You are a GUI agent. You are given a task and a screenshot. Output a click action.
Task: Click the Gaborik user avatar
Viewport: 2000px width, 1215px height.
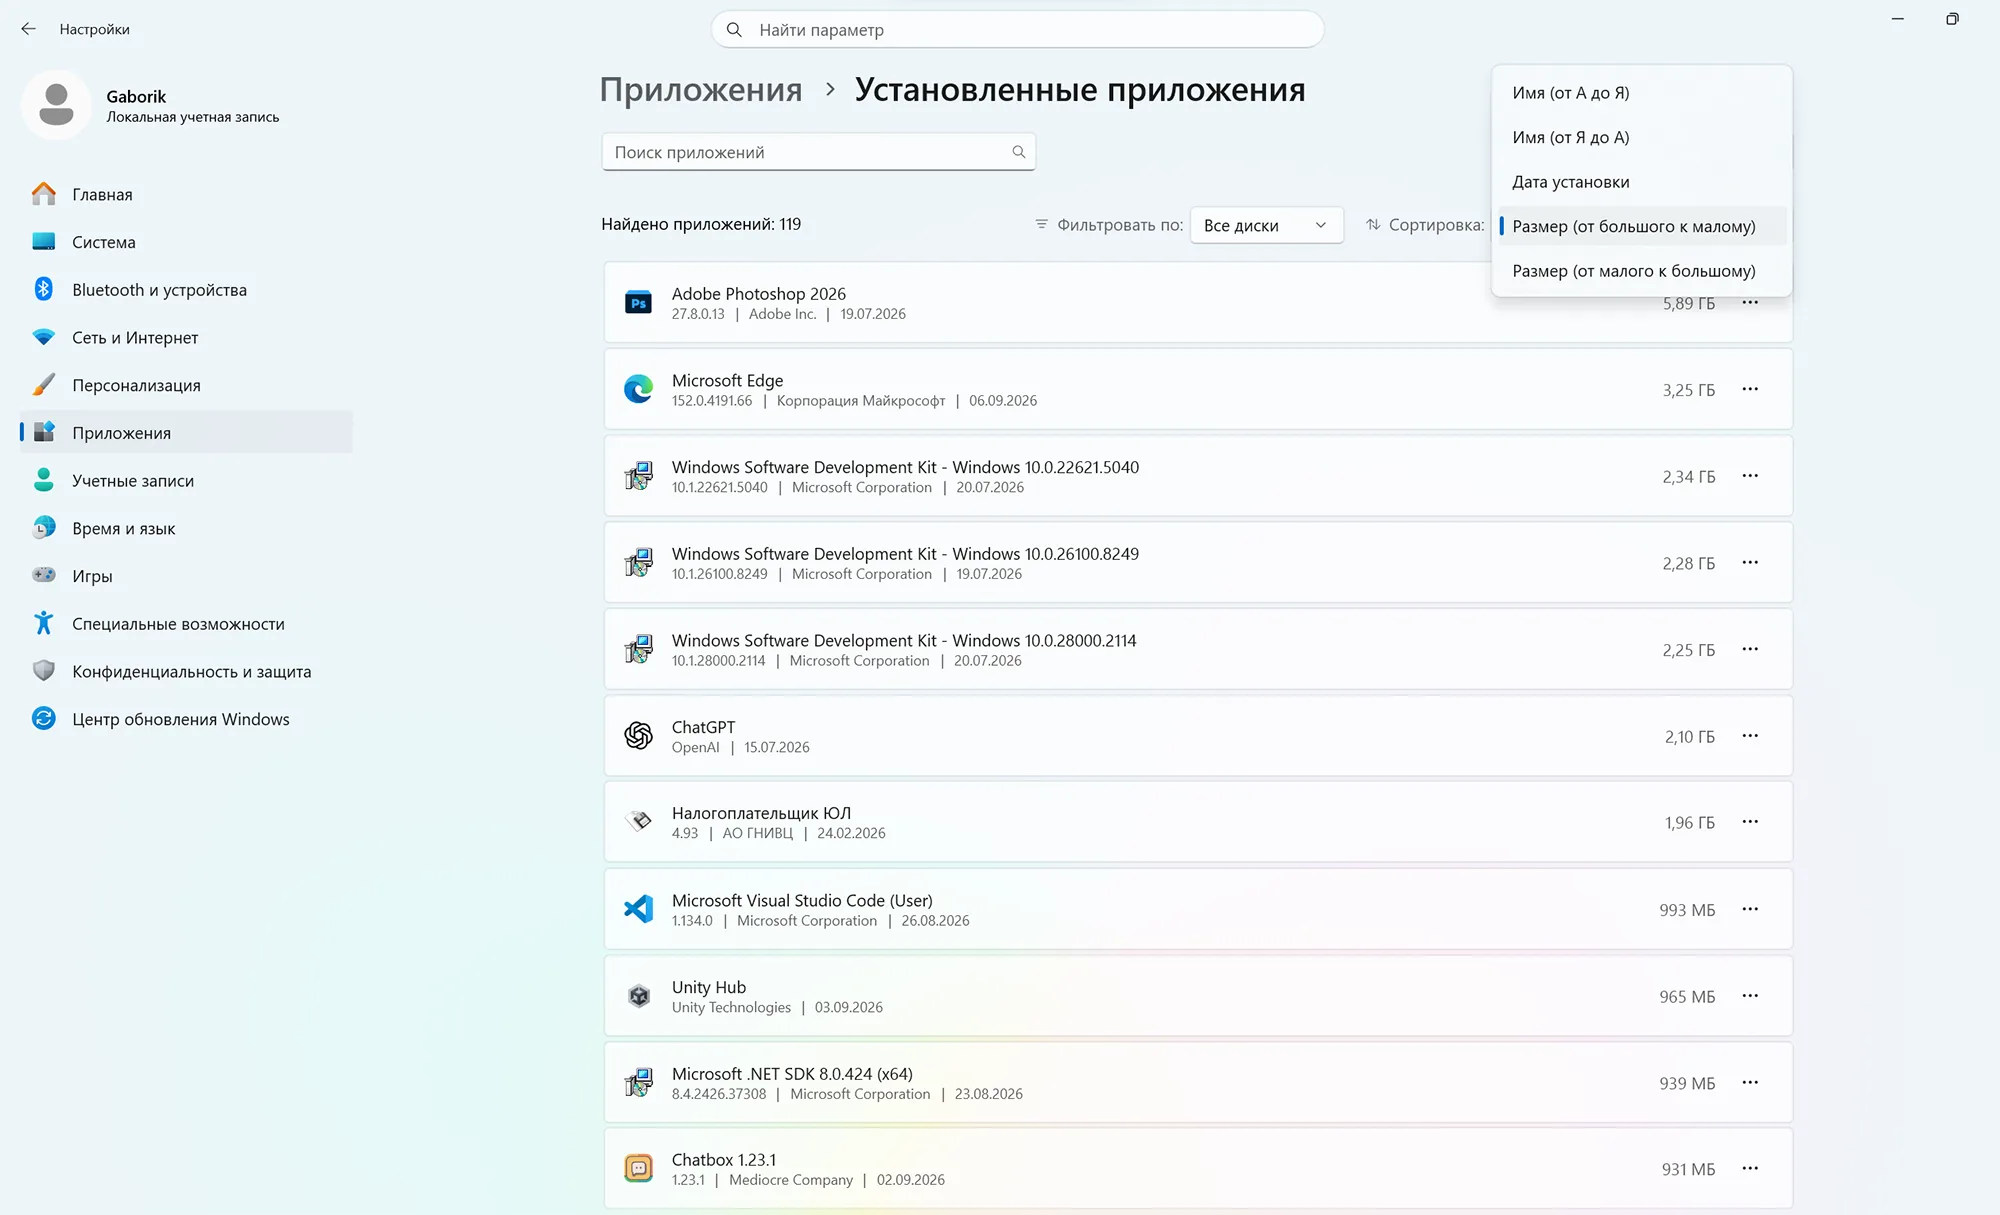coord(56,105)
